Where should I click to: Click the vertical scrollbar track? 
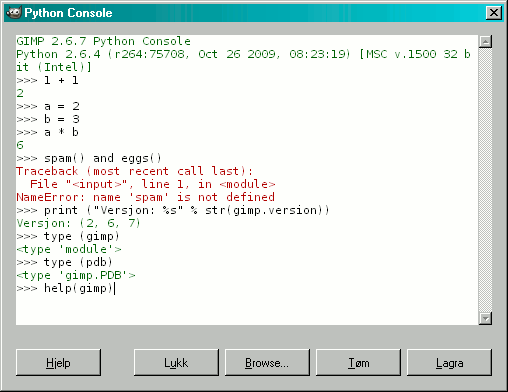[x=485, y=180]
